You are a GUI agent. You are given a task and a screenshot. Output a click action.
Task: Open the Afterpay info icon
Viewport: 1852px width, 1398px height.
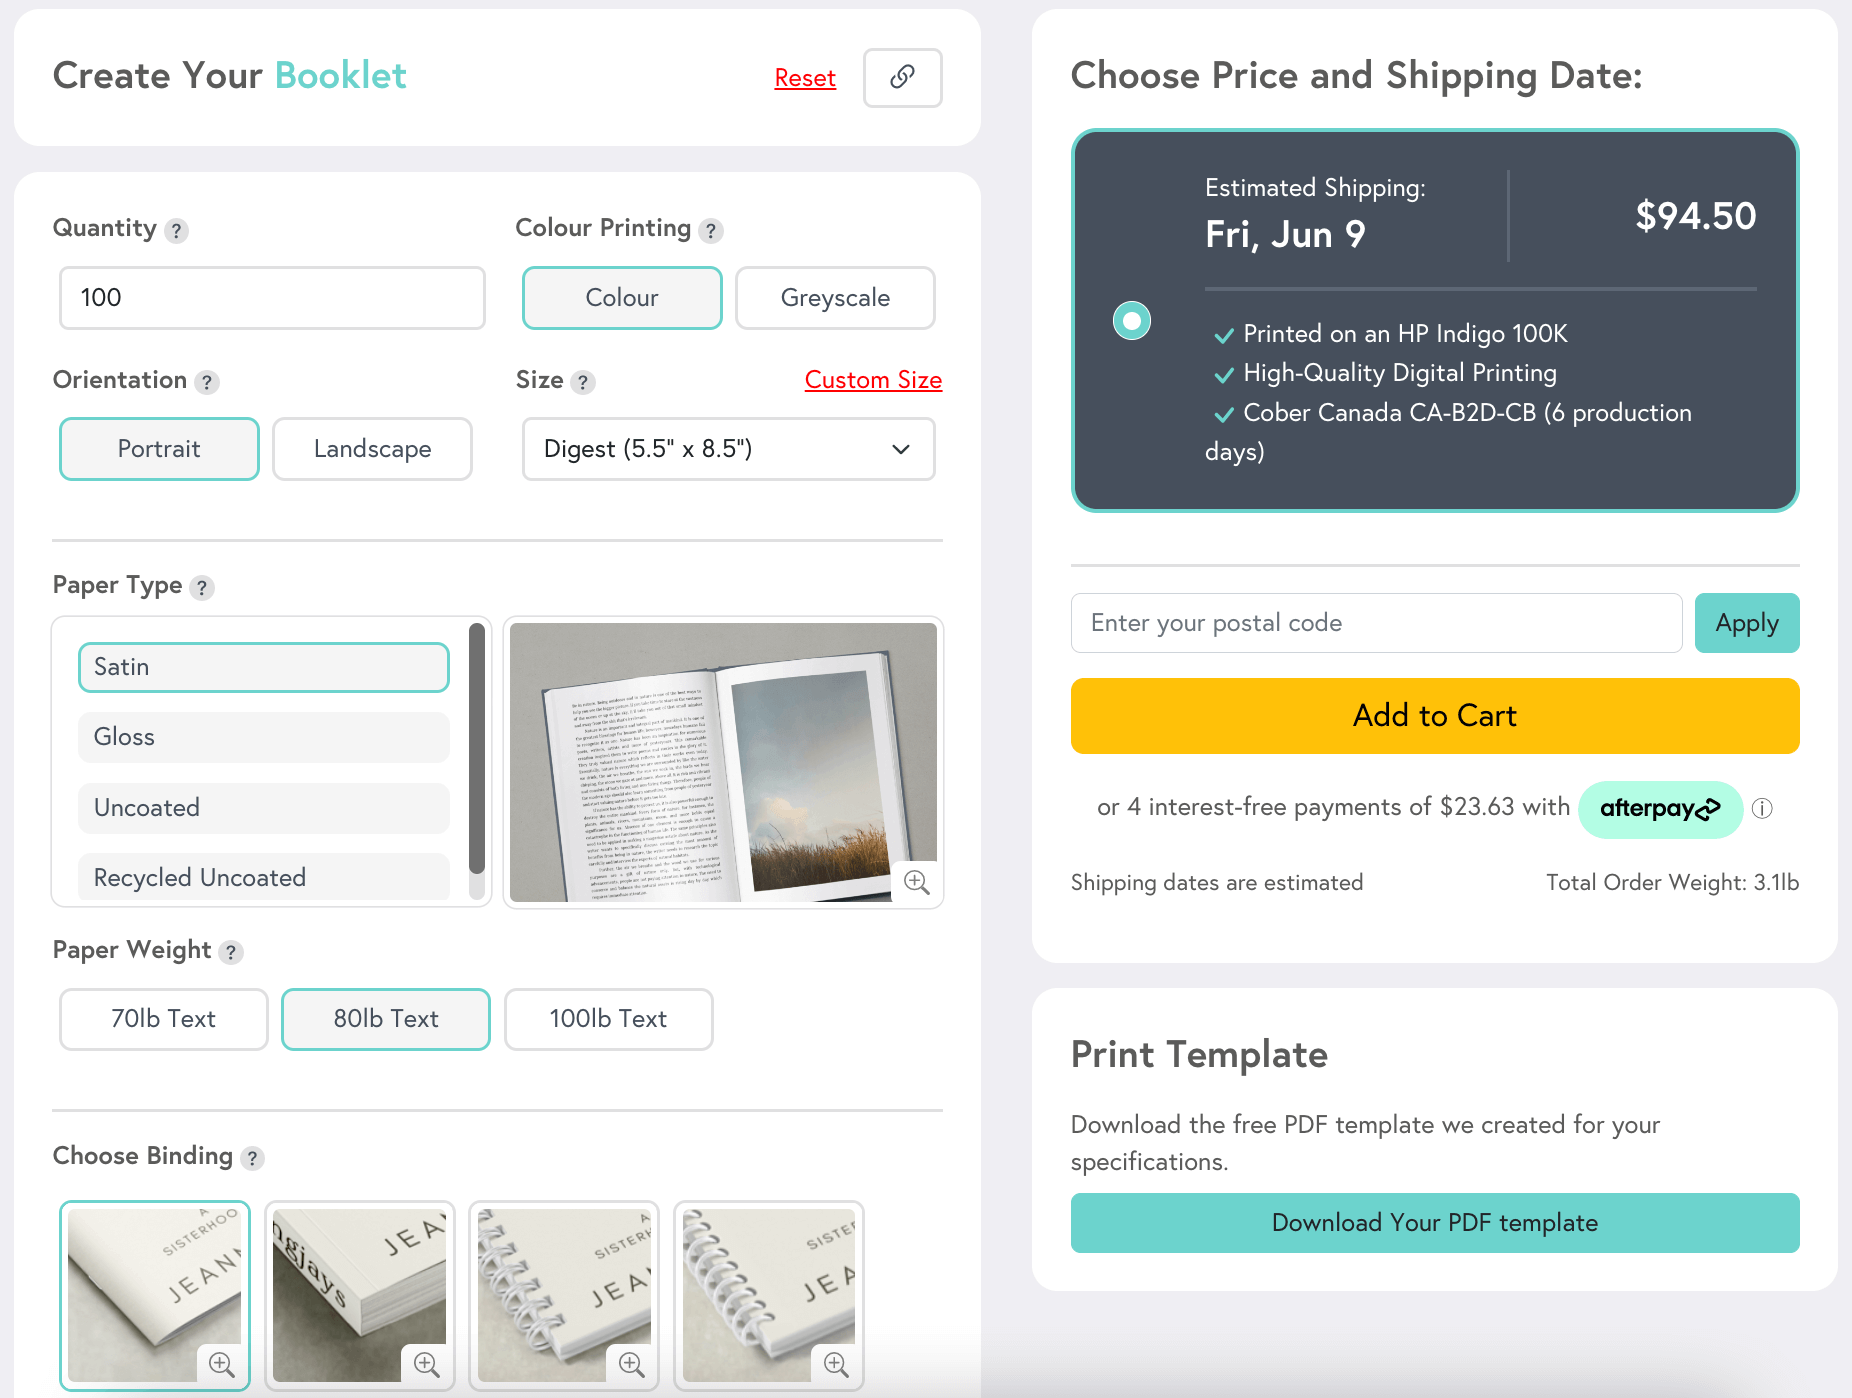point(1762,808)
